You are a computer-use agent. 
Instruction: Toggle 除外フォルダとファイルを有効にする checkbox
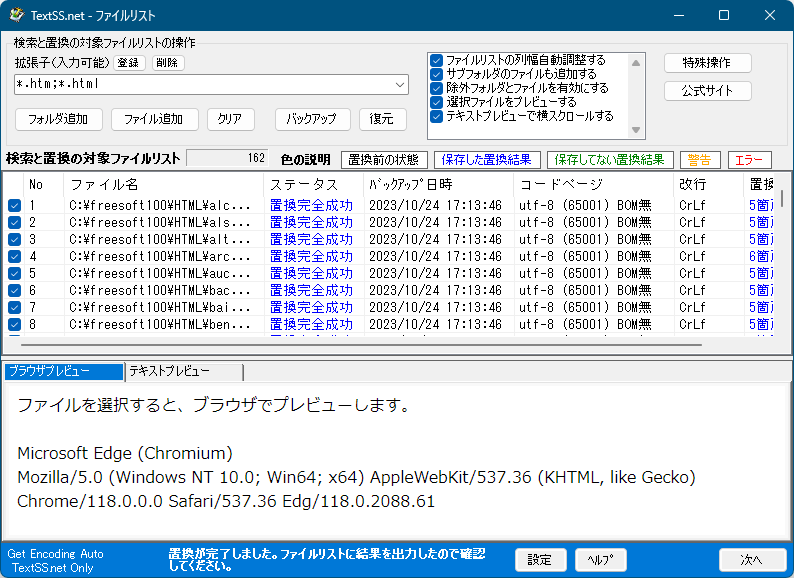tap(436, 89)
